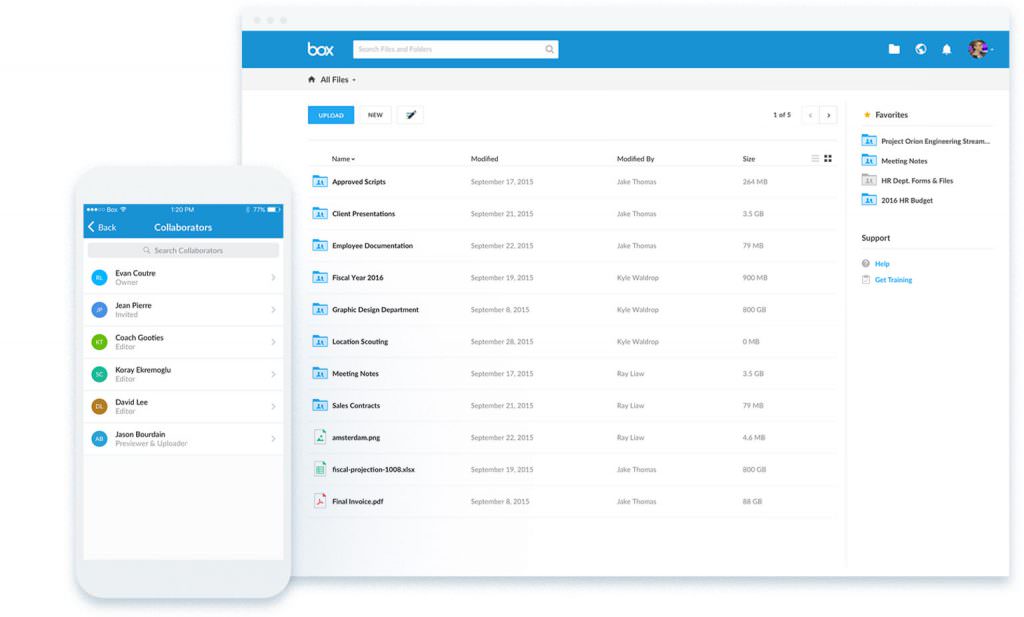Viewport: 1024px width, 617px height.
Task: Click the PDF icon for Final Invoice.pdf
Action: (x=322, y=501)
